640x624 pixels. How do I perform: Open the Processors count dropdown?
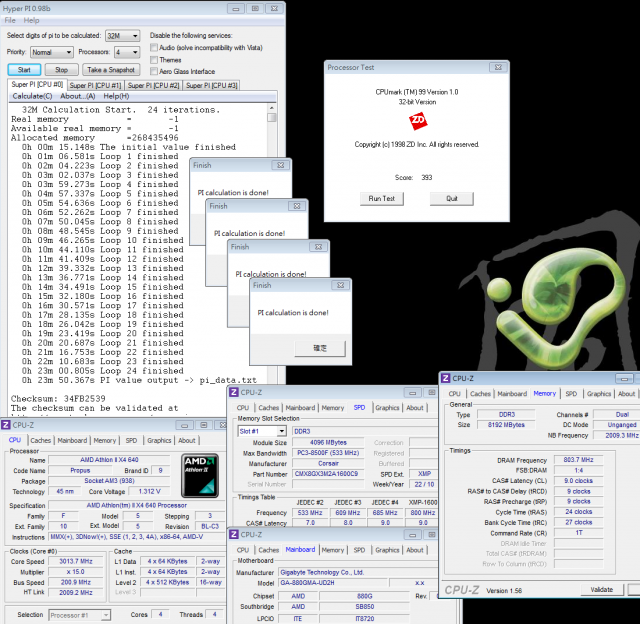(127, 52)
